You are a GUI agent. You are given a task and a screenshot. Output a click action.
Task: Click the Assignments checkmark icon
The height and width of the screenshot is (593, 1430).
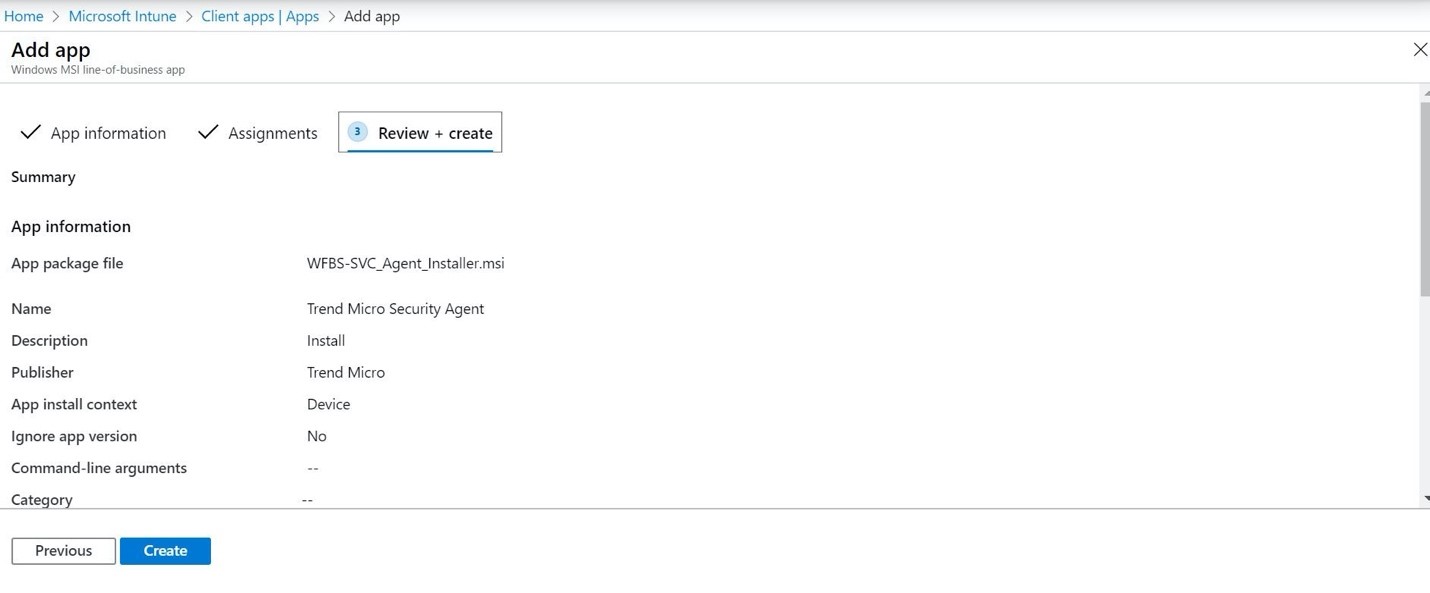pos(208,132)
